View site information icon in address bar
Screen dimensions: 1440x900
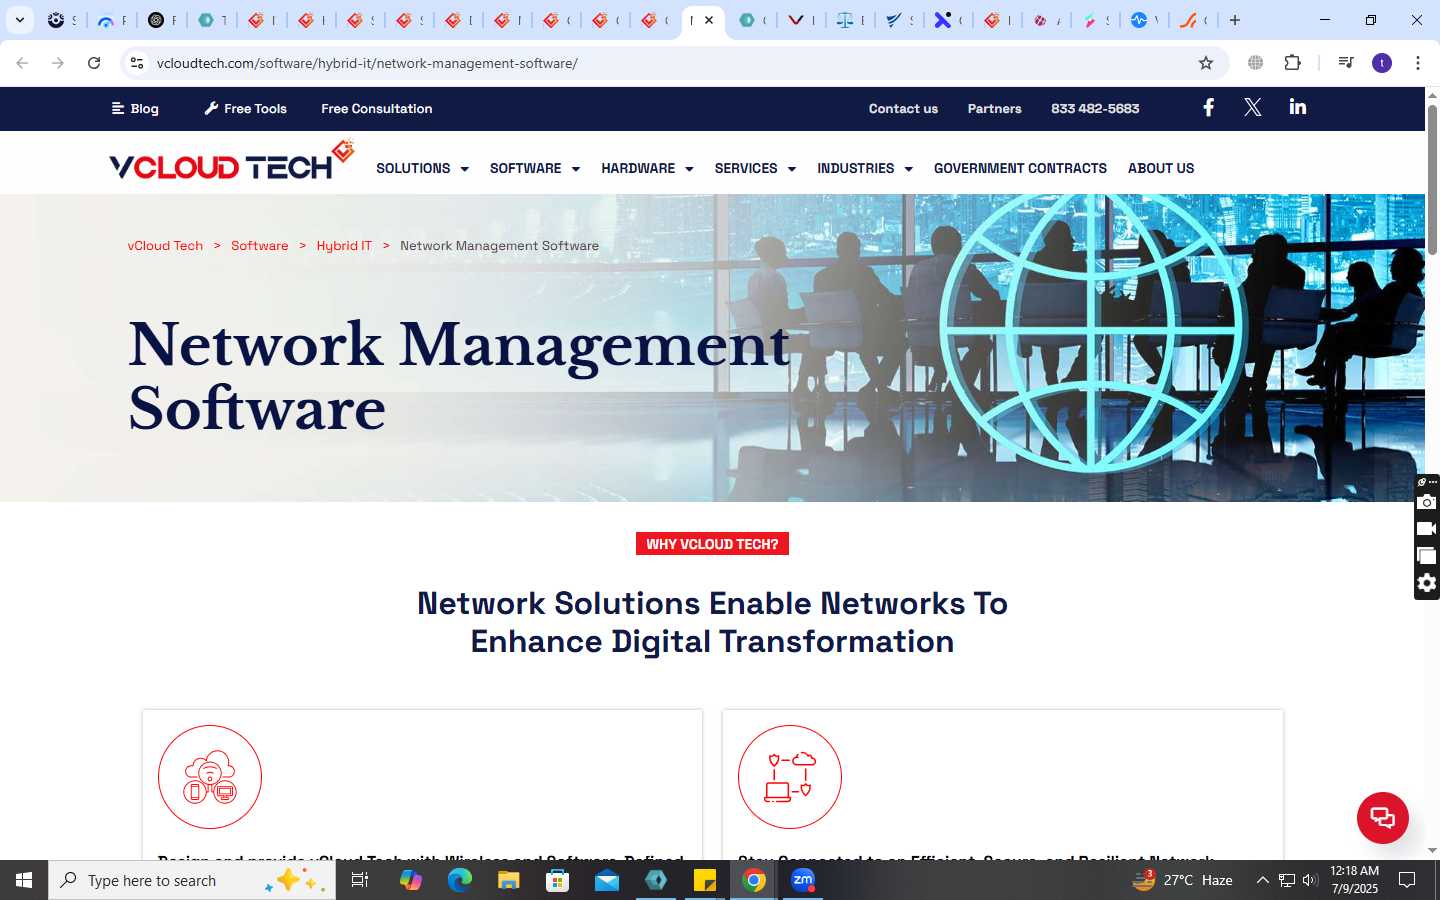point(137,63)
